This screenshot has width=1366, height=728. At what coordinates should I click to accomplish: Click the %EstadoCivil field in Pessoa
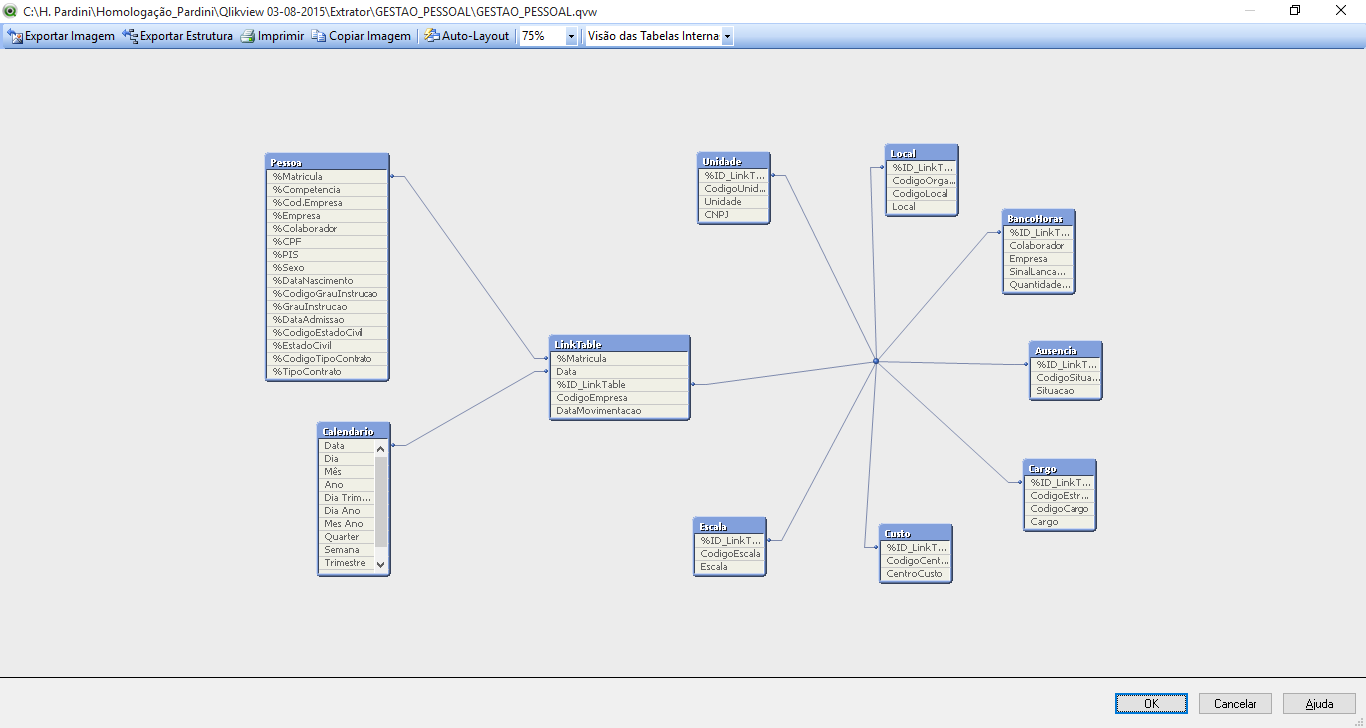coord(328,345)
